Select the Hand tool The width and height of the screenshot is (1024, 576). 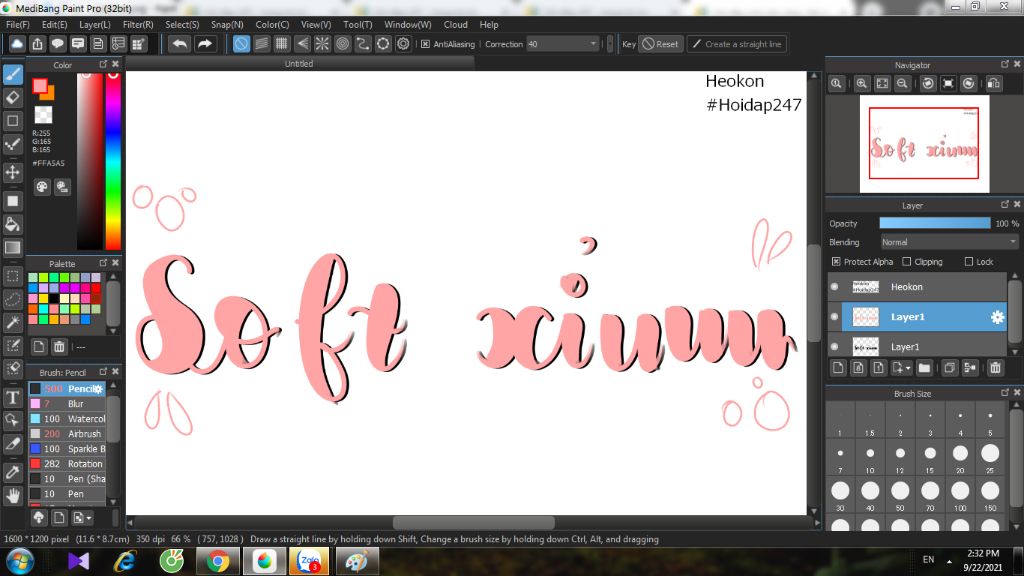12,496
